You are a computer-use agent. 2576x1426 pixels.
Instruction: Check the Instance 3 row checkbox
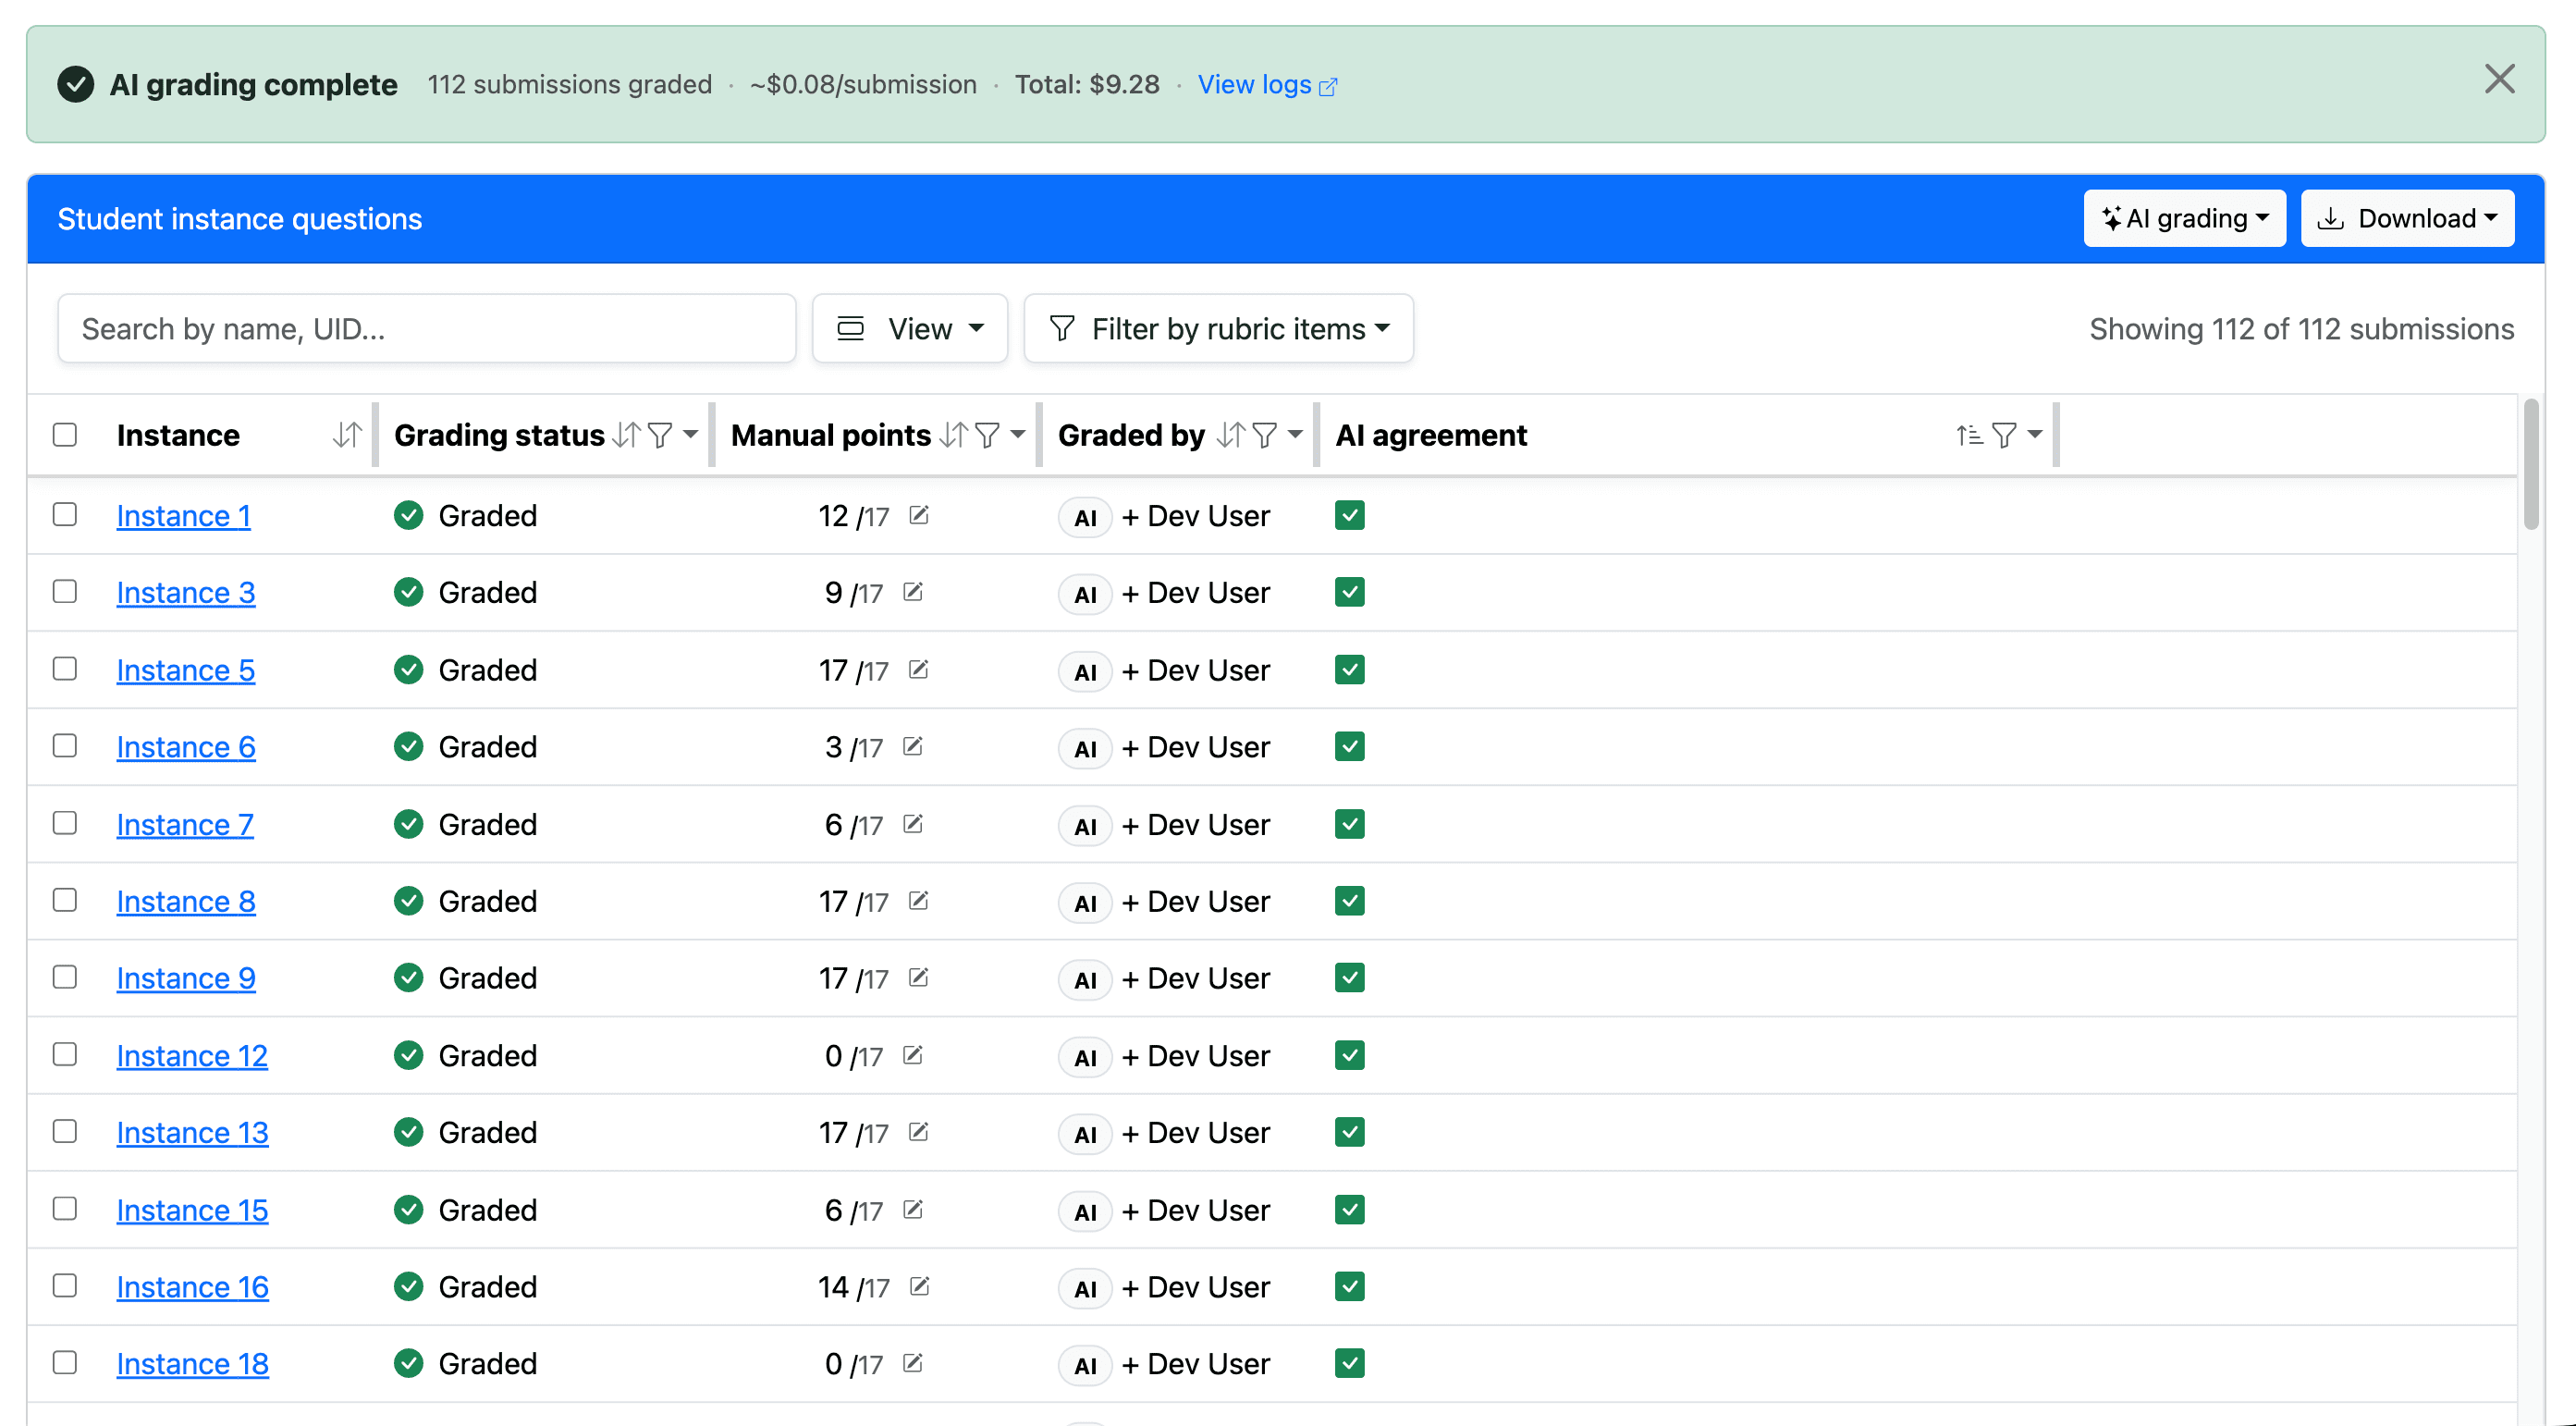pyautogui.click(x=65, y=591)
